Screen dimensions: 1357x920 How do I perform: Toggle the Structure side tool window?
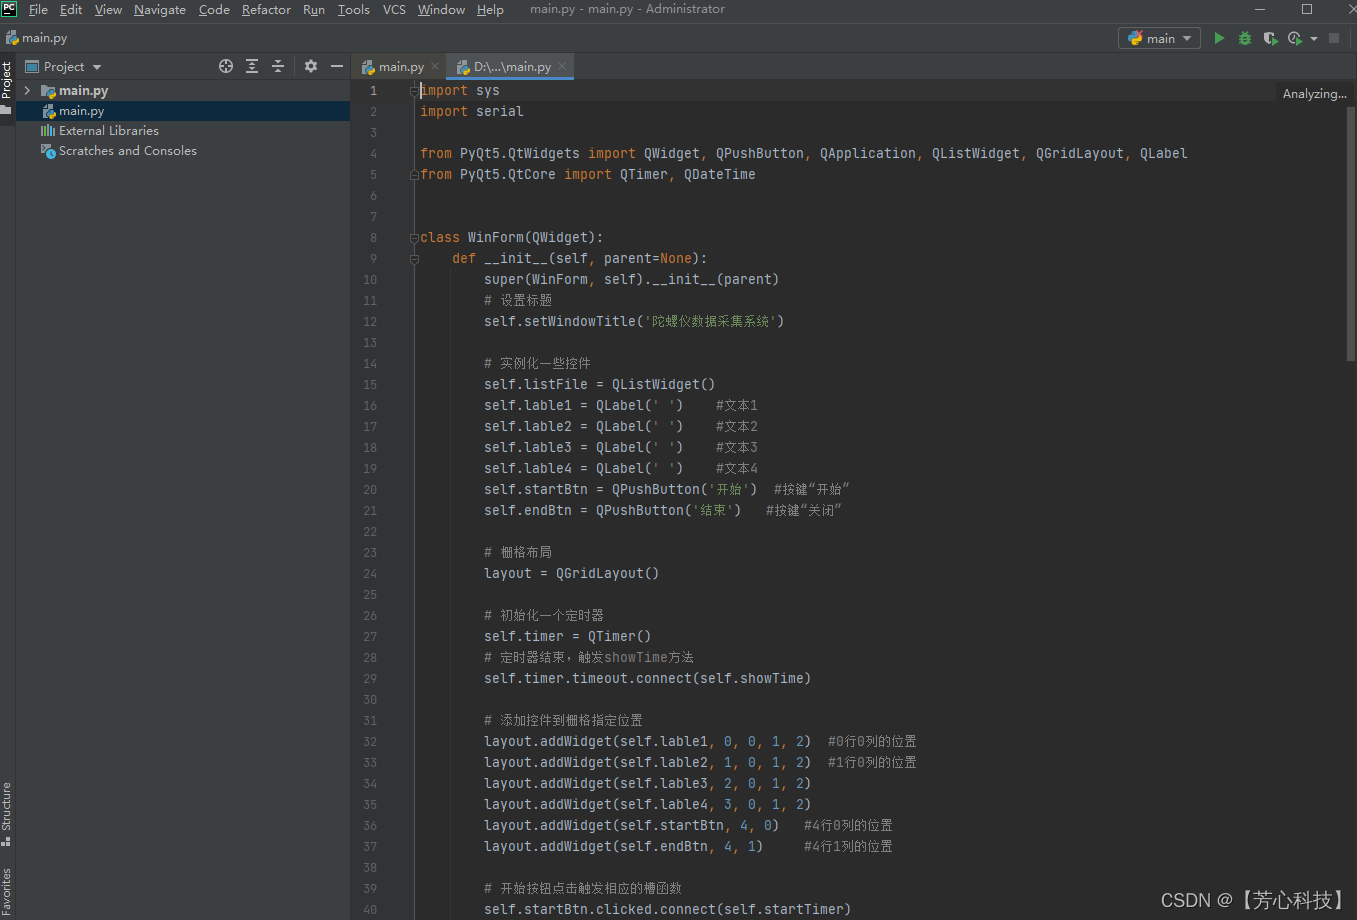click(7, 814)
